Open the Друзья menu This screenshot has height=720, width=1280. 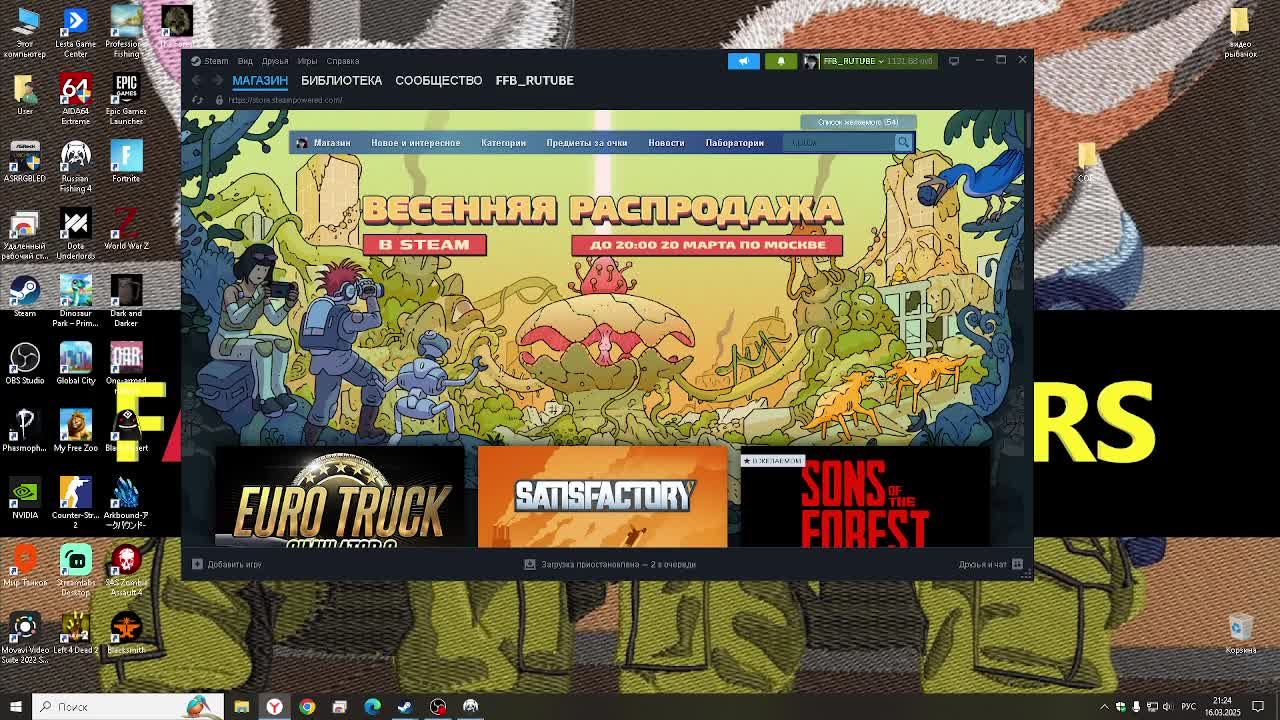[275, 61]
